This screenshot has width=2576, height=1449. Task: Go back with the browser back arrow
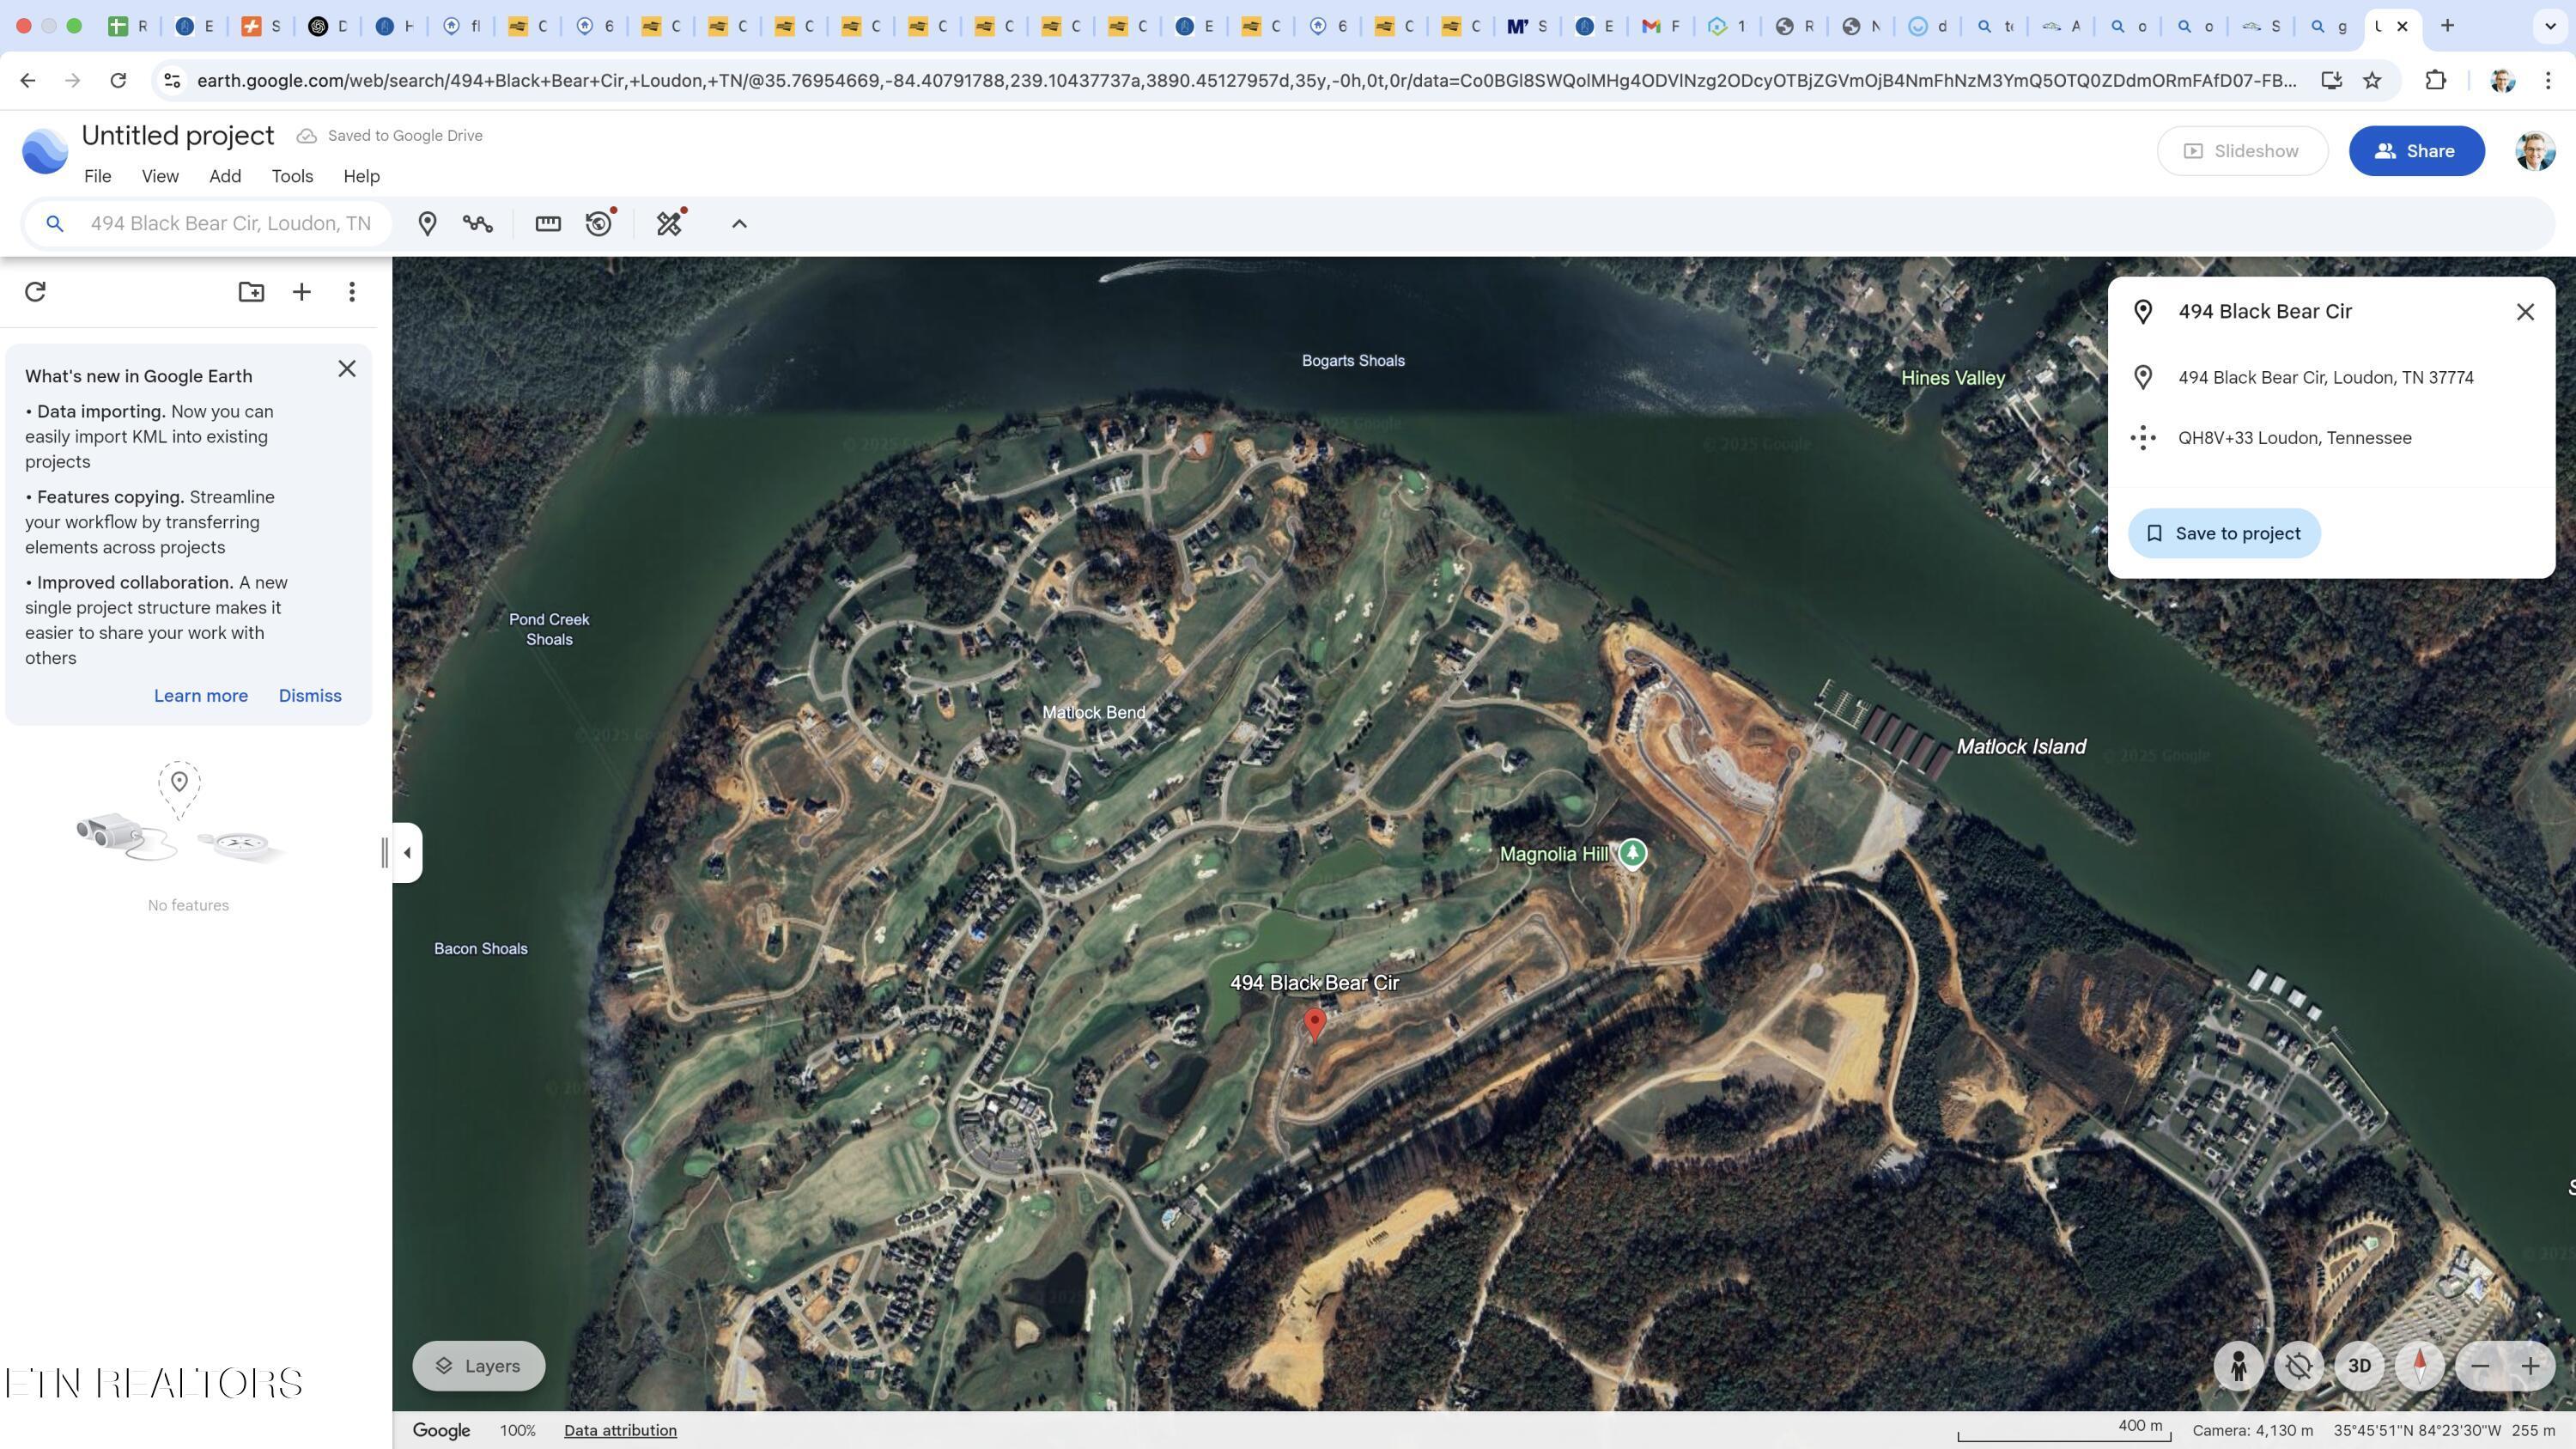pyautogui.click(x=28, y=80)
